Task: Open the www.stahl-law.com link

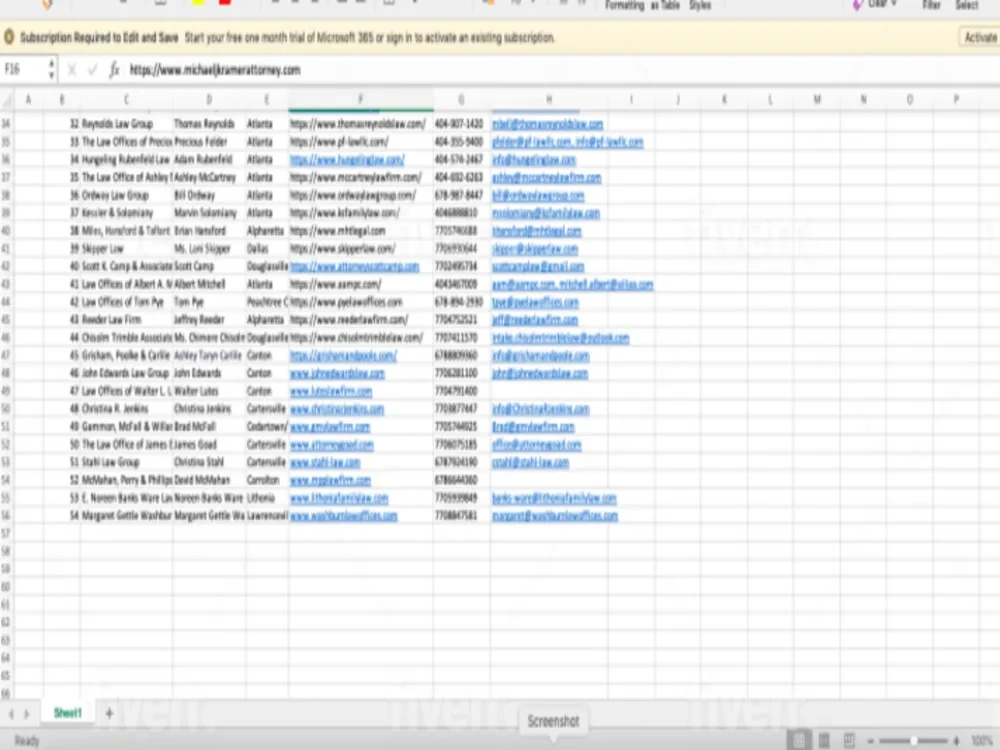Action: coord(325,462)
